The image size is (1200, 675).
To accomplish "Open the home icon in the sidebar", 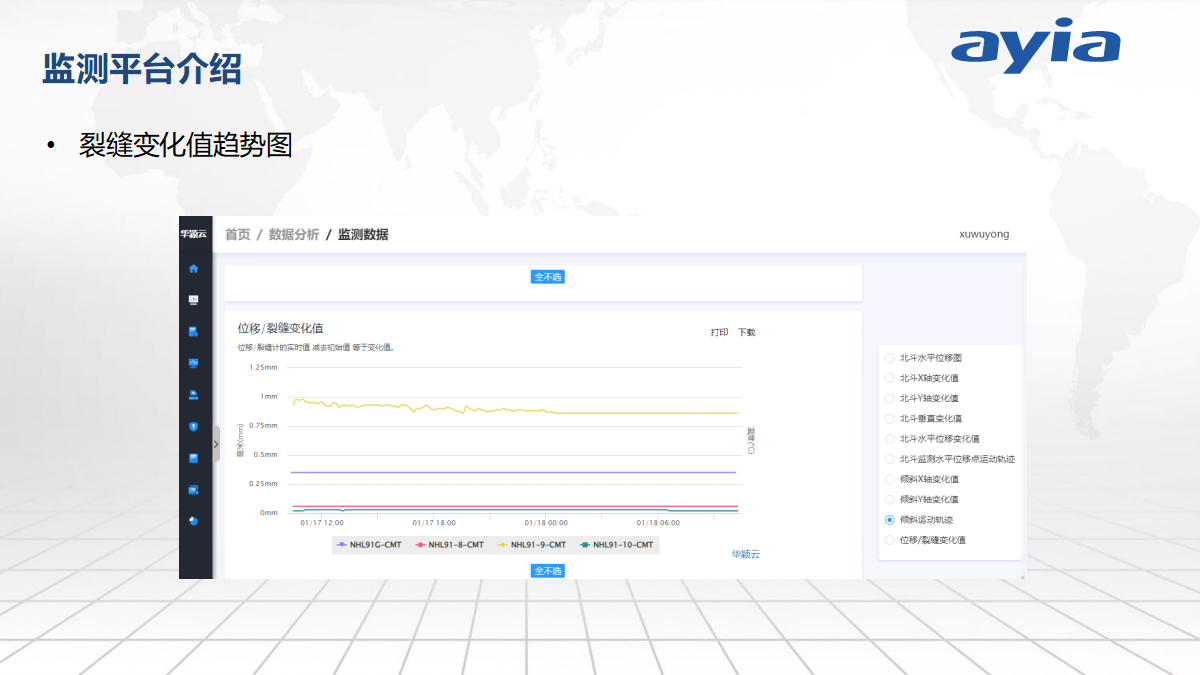I will click(194, 268).
